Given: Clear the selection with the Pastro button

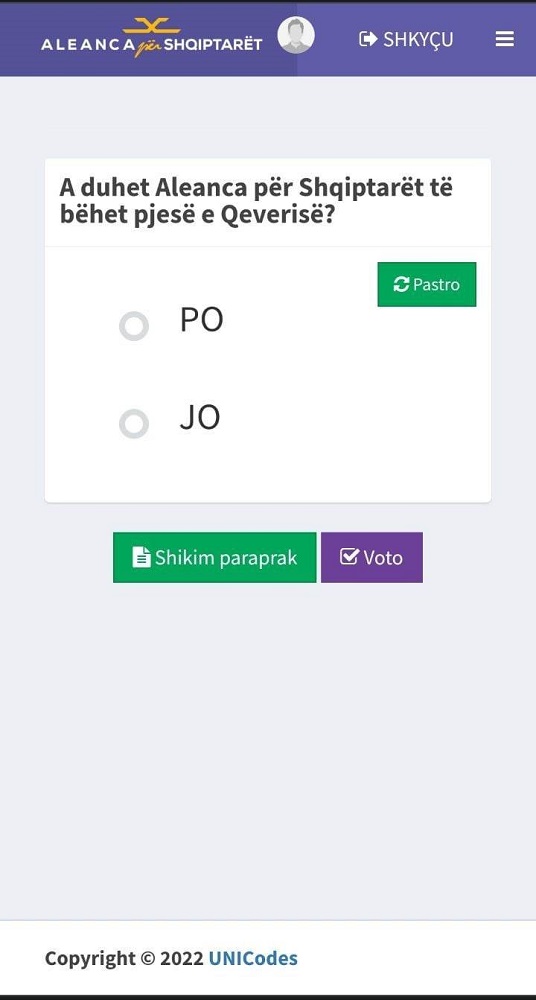Looking at the screenshot, I should (427, 284).
